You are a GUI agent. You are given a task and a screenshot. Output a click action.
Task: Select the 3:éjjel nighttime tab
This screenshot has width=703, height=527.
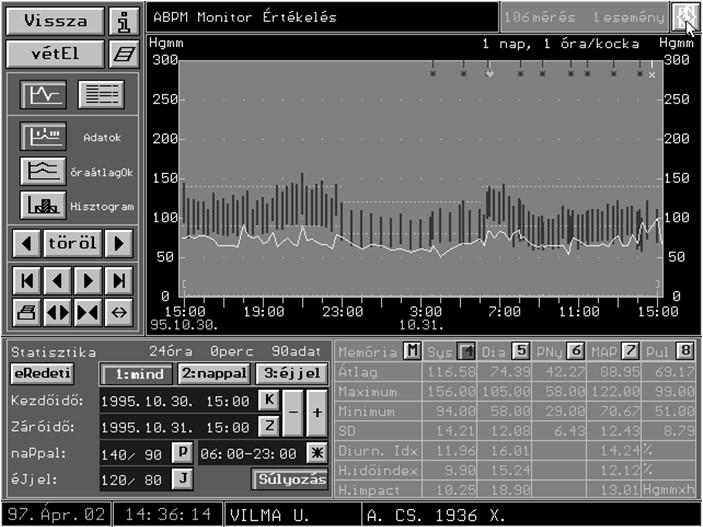(292, 374)
